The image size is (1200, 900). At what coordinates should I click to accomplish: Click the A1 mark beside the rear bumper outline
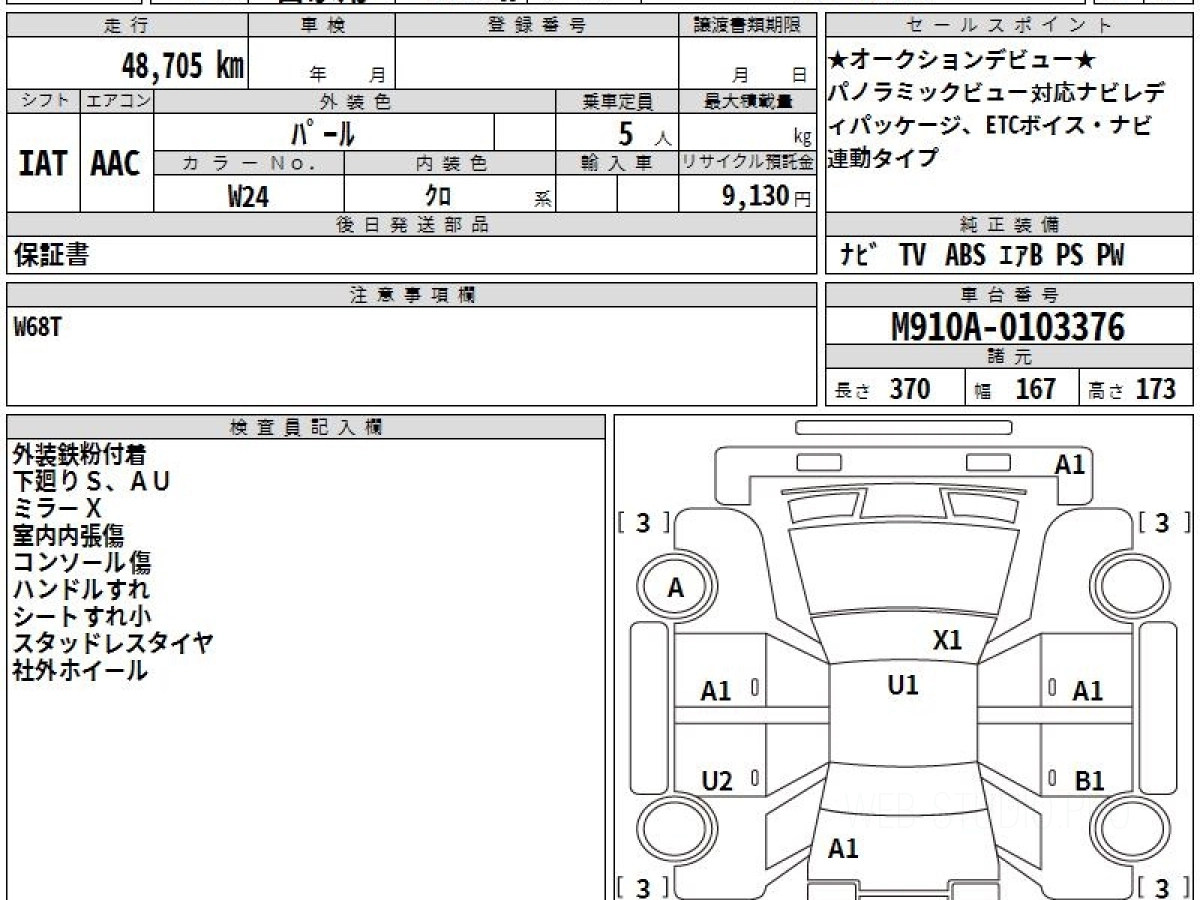click(x=1069, y=464)
